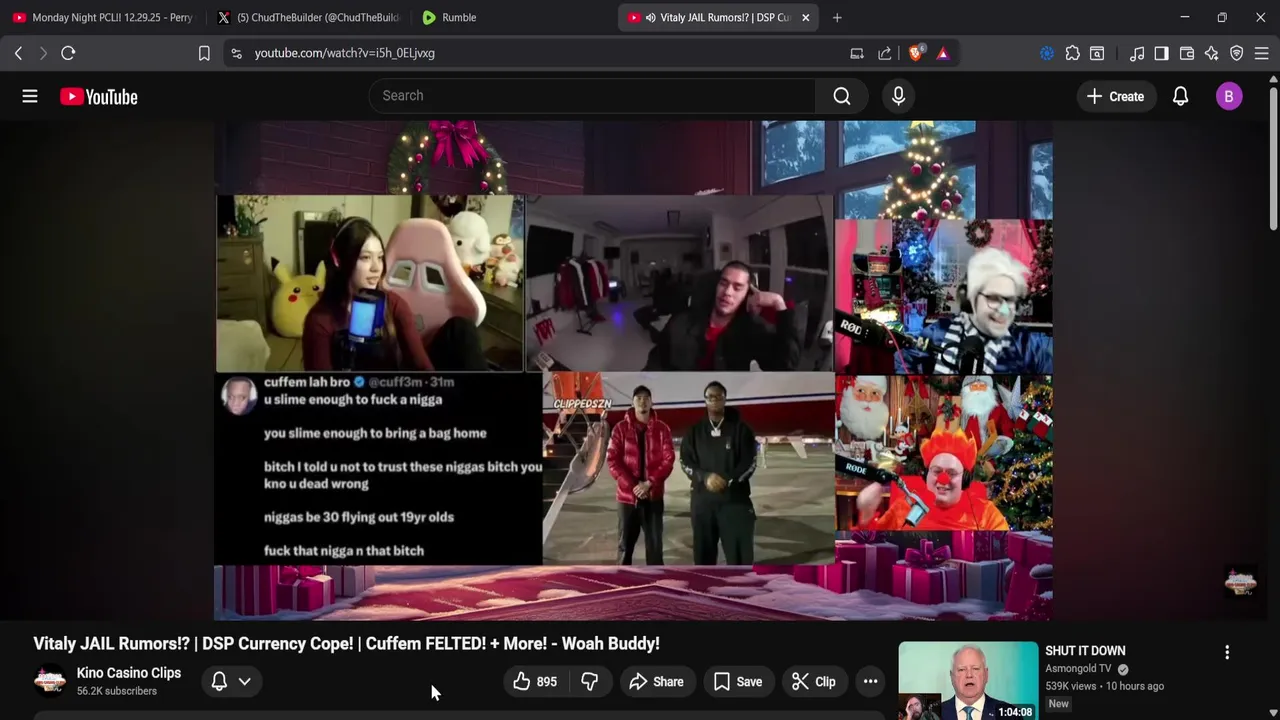Open SHUT IT DOWN recommended video thumbnail

pyautogui.click(x=968, y=681)
